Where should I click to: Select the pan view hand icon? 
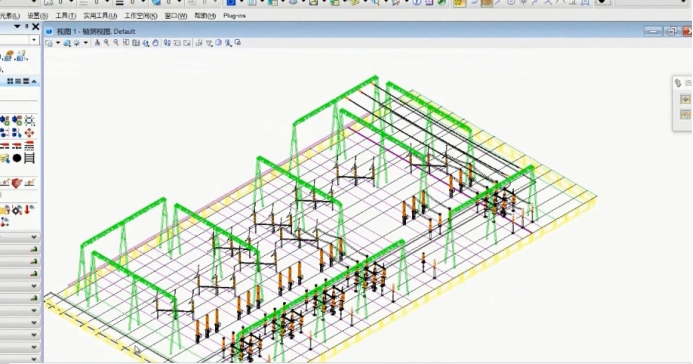156,43
